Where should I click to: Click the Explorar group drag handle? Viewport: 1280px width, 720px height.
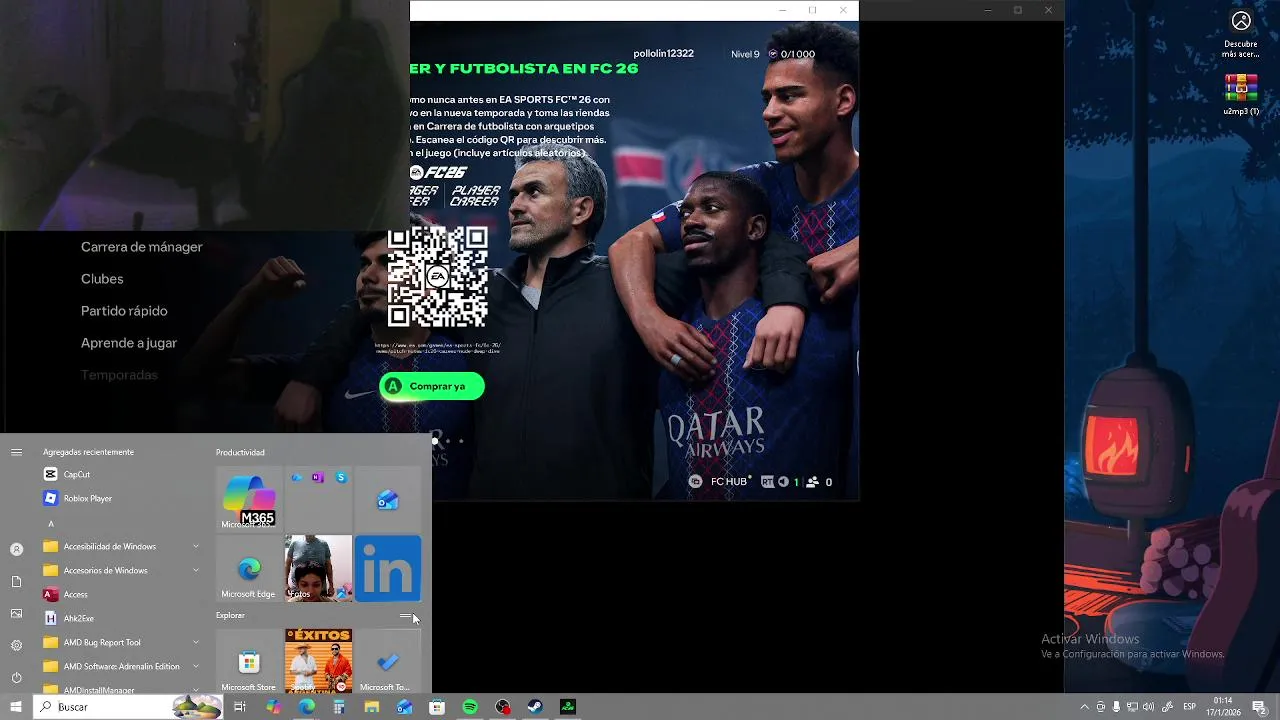406,616
